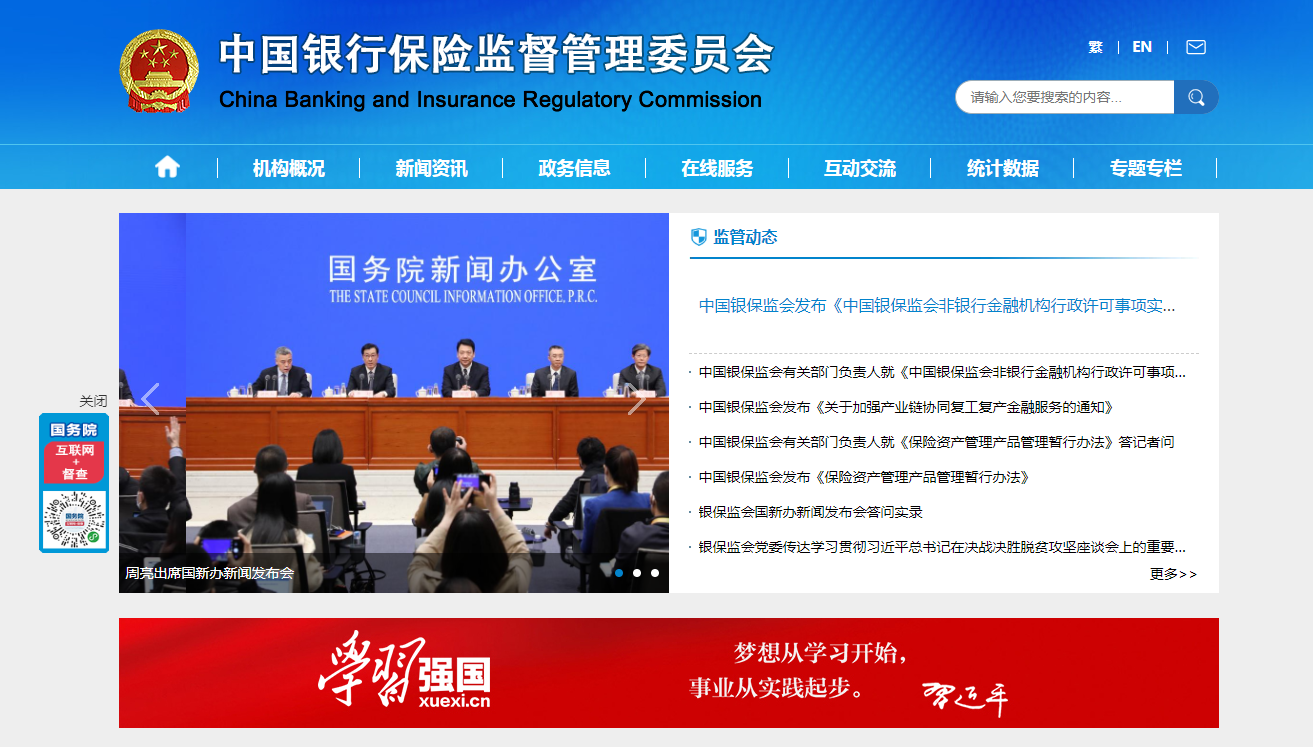Image resolution: width=1313 pixels, height=747 pixels.
Task: Click the magnifier search button
Action: pyautogui.click(x=1196, y=97)
